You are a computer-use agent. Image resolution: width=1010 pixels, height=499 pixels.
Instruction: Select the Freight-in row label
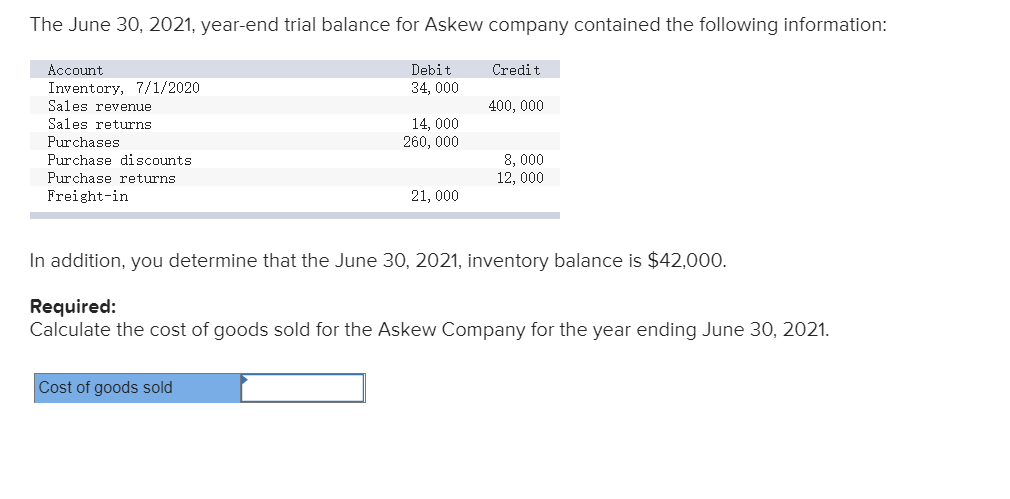[88, 196]
